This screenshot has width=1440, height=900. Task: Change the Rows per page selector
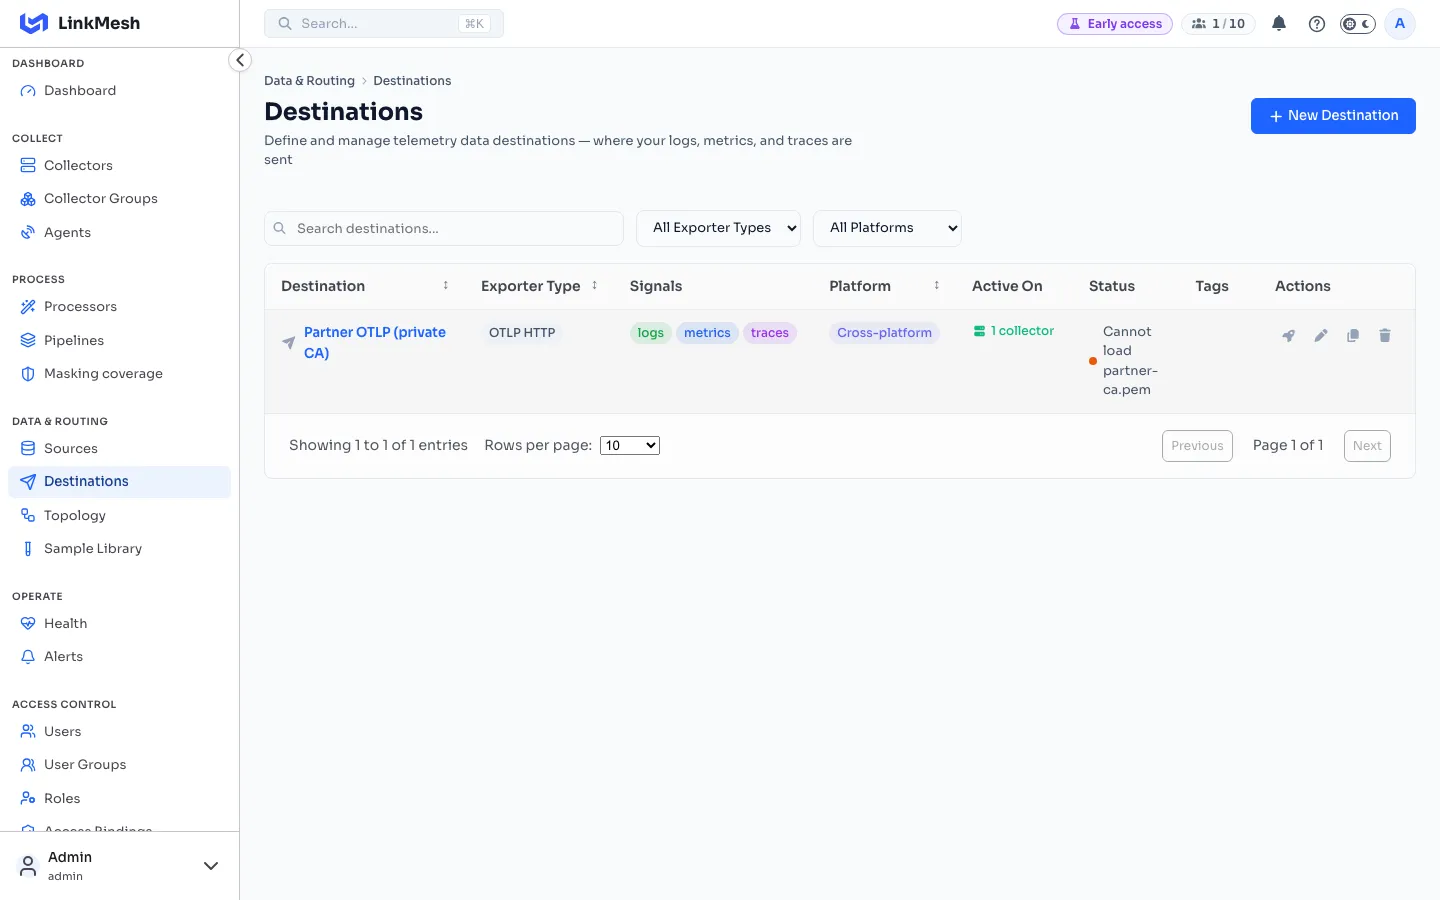point(630,446)
